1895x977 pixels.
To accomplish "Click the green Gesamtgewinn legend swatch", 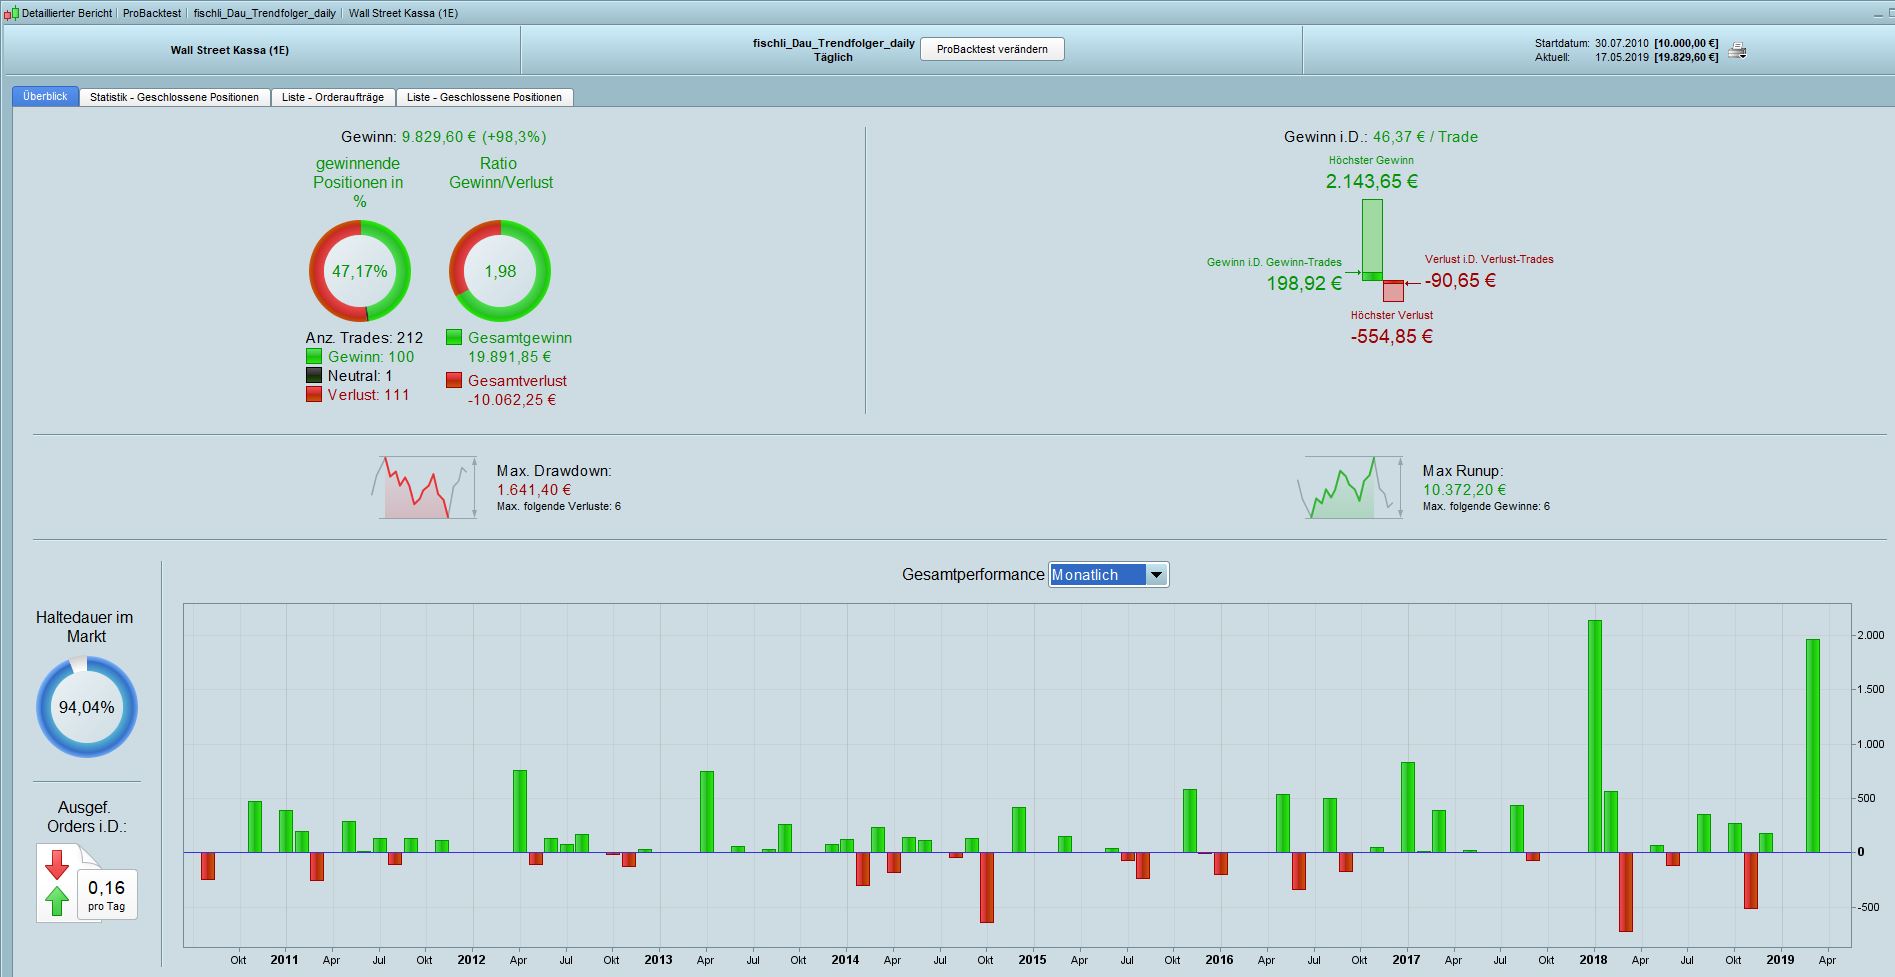I will coord(454,337).
